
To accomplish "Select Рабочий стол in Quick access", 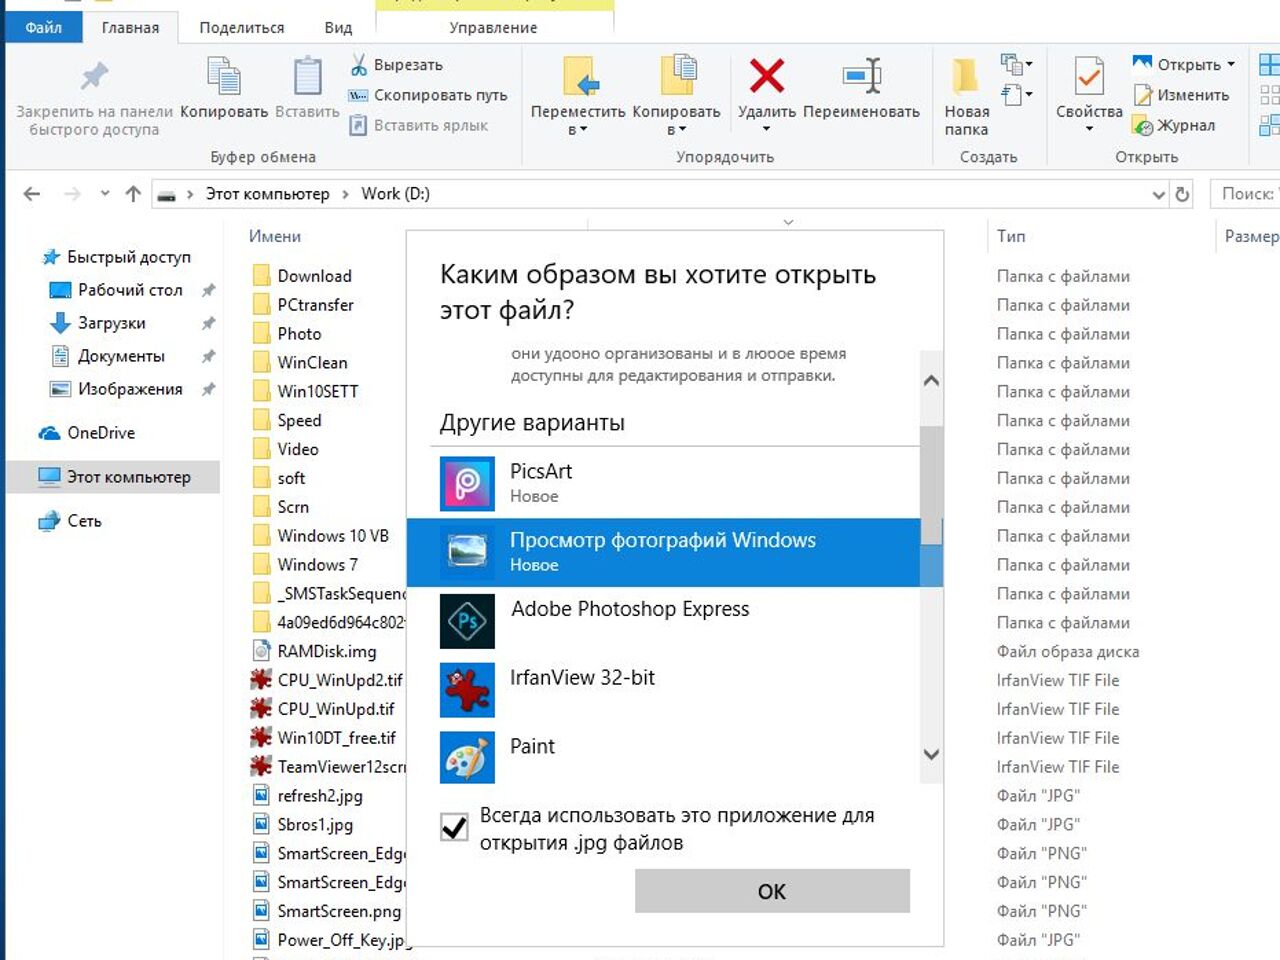I will [130, 290].
